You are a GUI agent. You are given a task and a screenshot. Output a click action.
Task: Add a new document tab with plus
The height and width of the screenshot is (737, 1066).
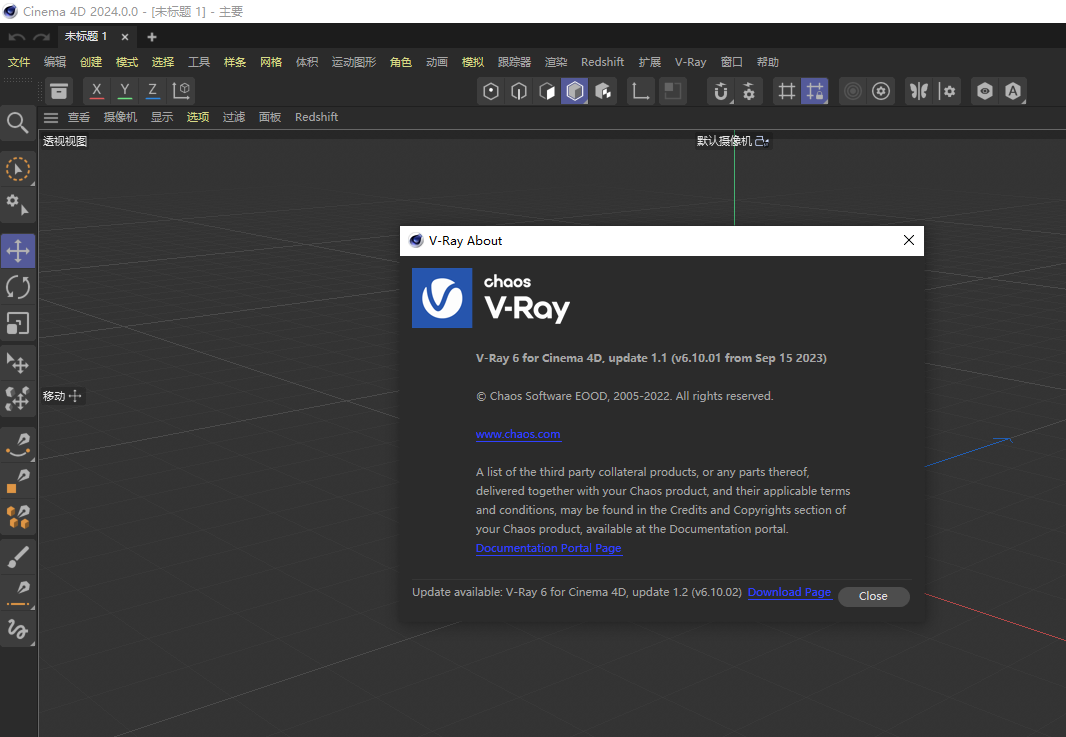click(152, 37)
